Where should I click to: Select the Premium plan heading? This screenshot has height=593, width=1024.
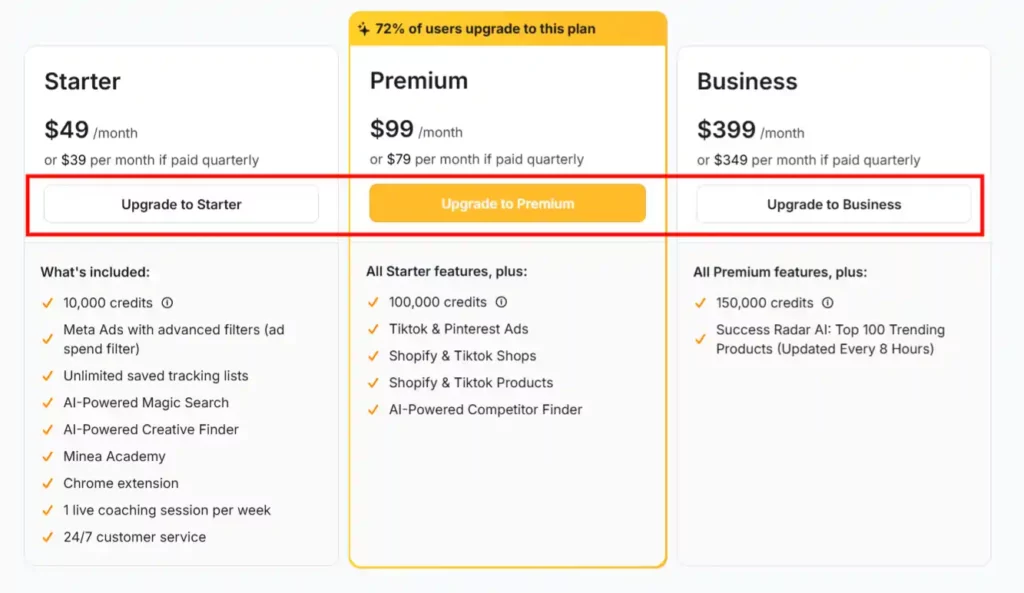coord(419,81)
